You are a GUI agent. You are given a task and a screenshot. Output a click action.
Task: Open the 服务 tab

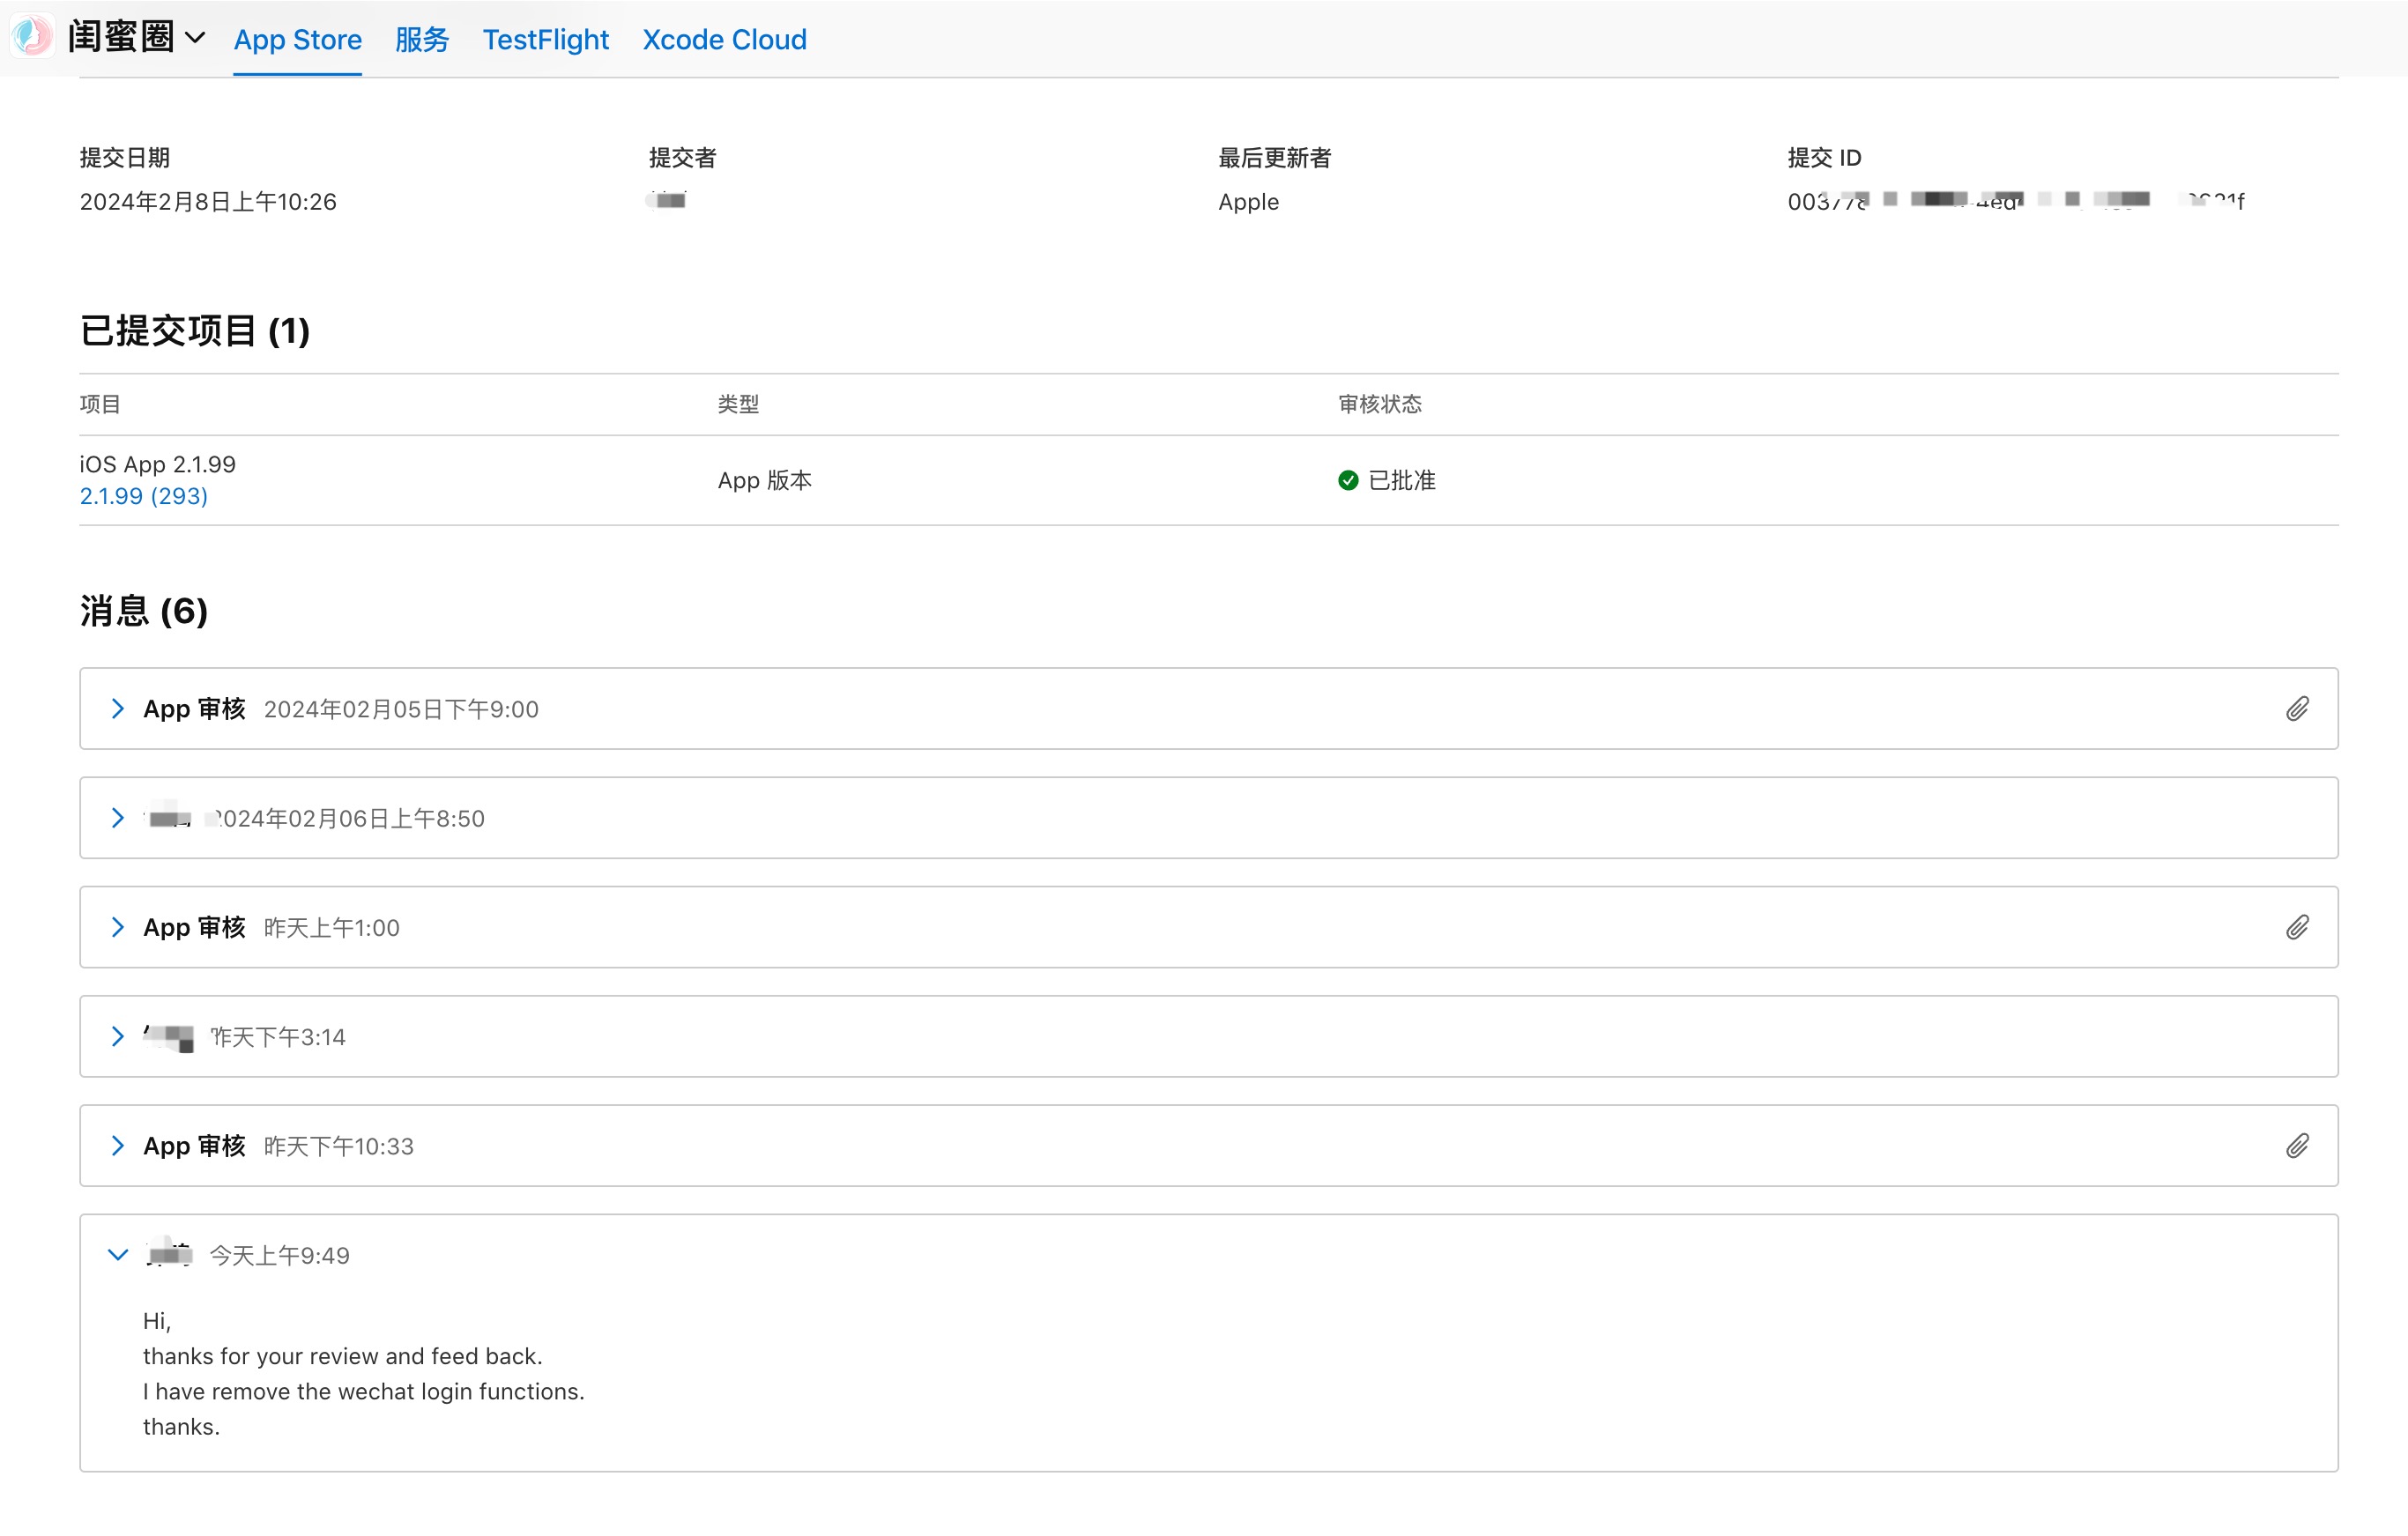click(421, 40)
